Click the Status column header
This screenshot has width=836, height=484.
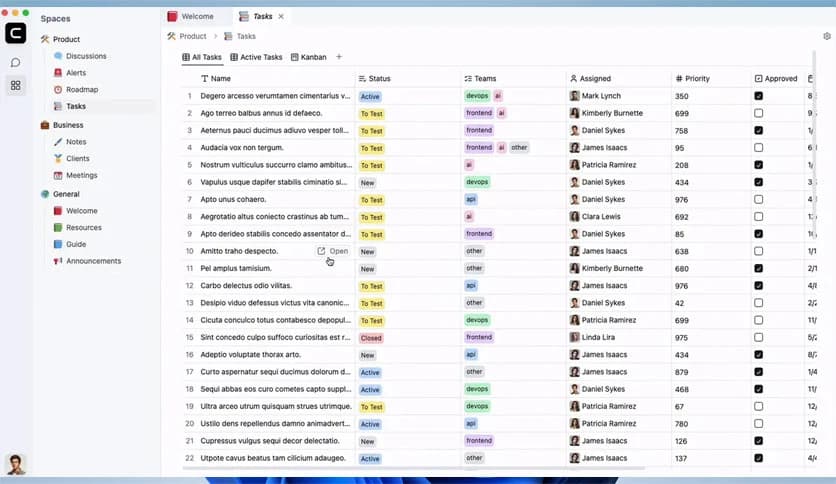[374, 78]
